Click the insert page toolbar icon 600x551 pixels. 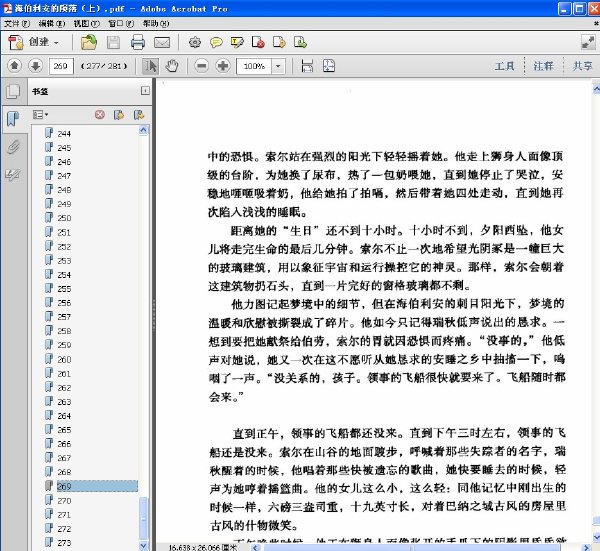coord(279,42)
